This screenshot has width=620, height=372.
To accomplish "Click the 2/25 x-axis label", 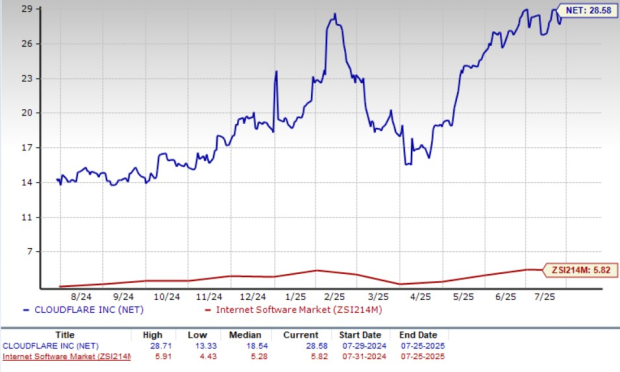I will (335, 296).
